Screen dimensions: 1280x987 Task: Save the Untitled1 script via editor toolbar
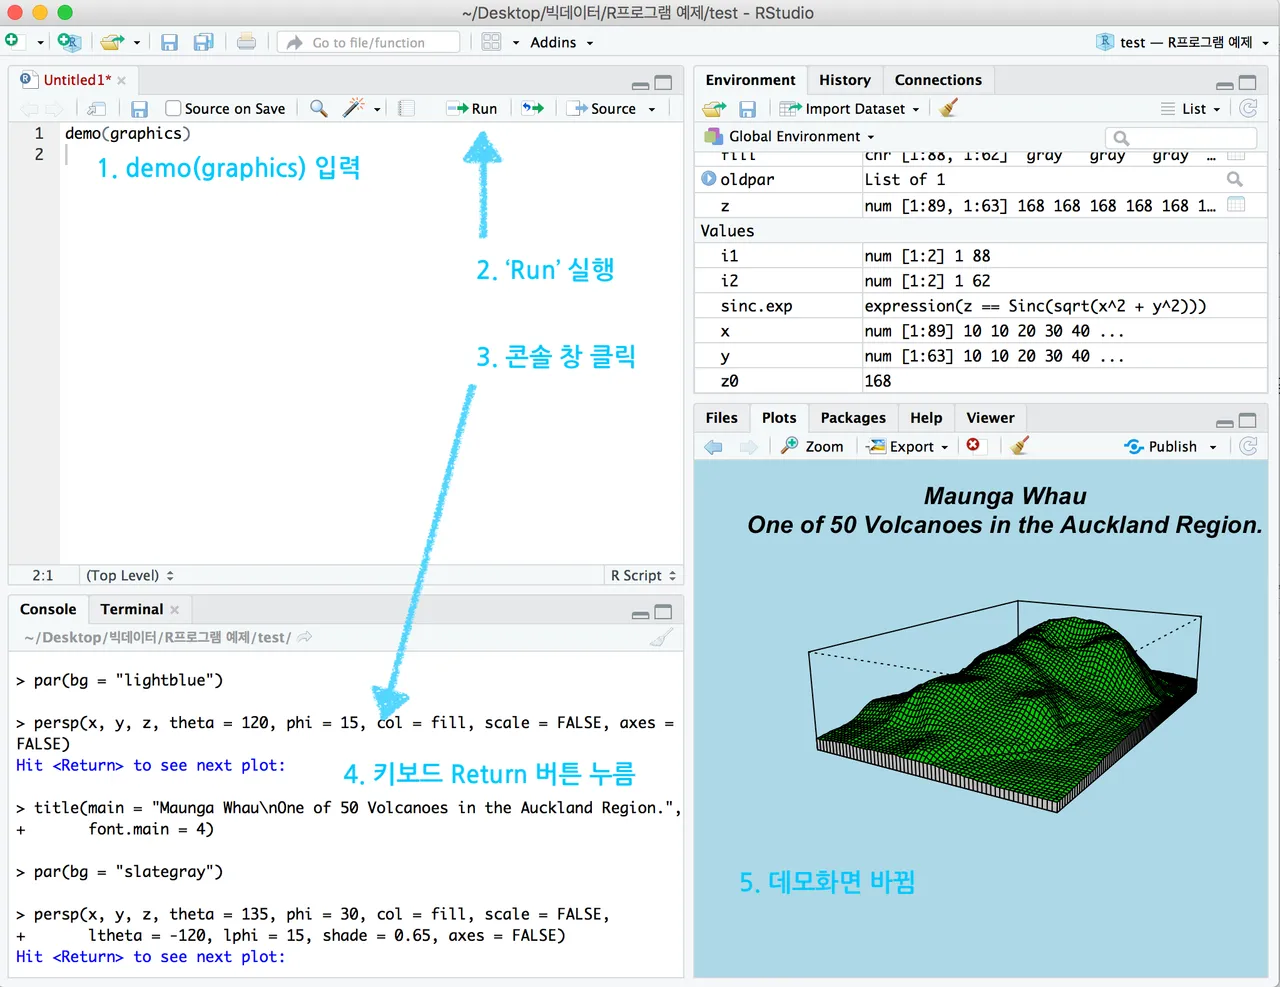pyautogui.click(x=139, y=108)
